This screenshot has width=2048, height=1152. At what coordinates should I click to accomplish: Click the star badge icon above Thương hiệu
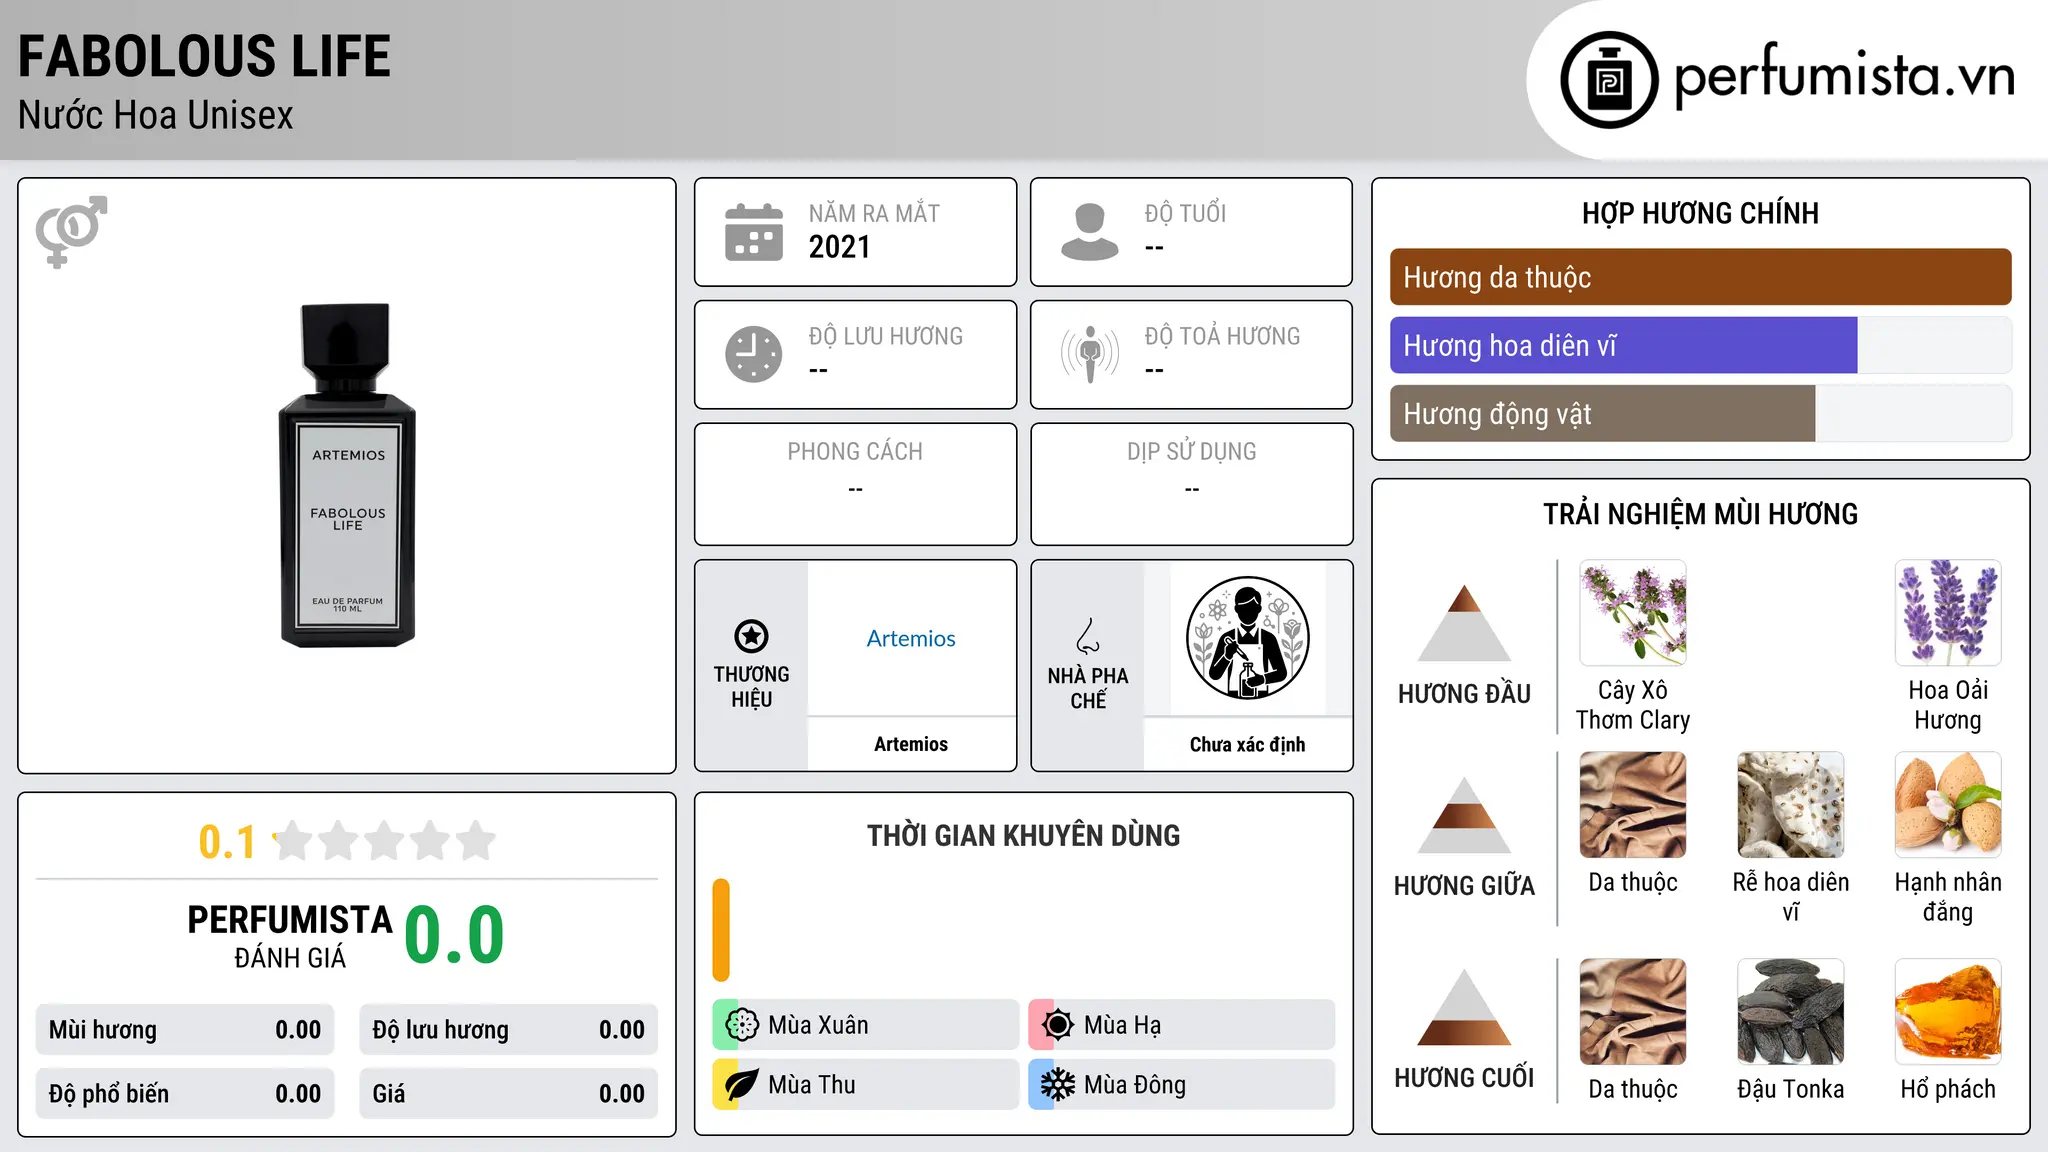coord(751,636)
